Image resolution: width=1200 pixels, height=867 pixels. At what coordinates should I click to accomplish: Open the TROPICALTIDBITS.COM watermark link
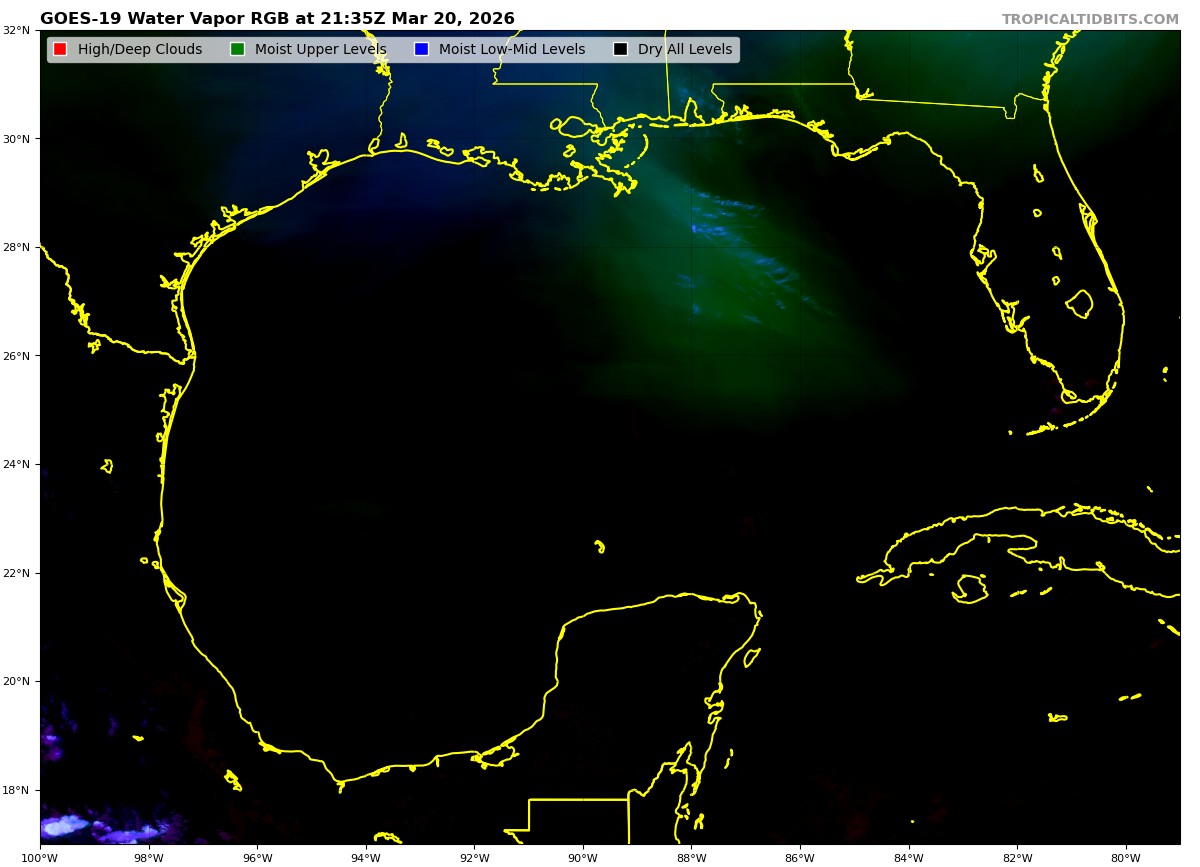[x=1090, y=20]
